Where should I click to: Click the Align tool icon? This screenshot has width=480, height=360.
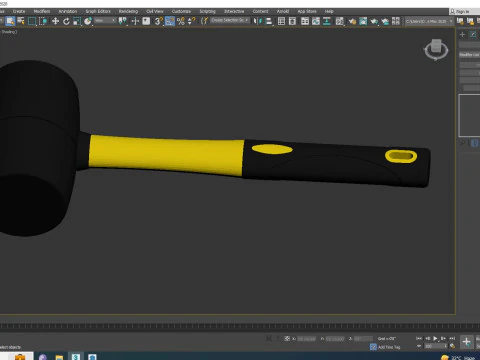(x=268, y=21)
